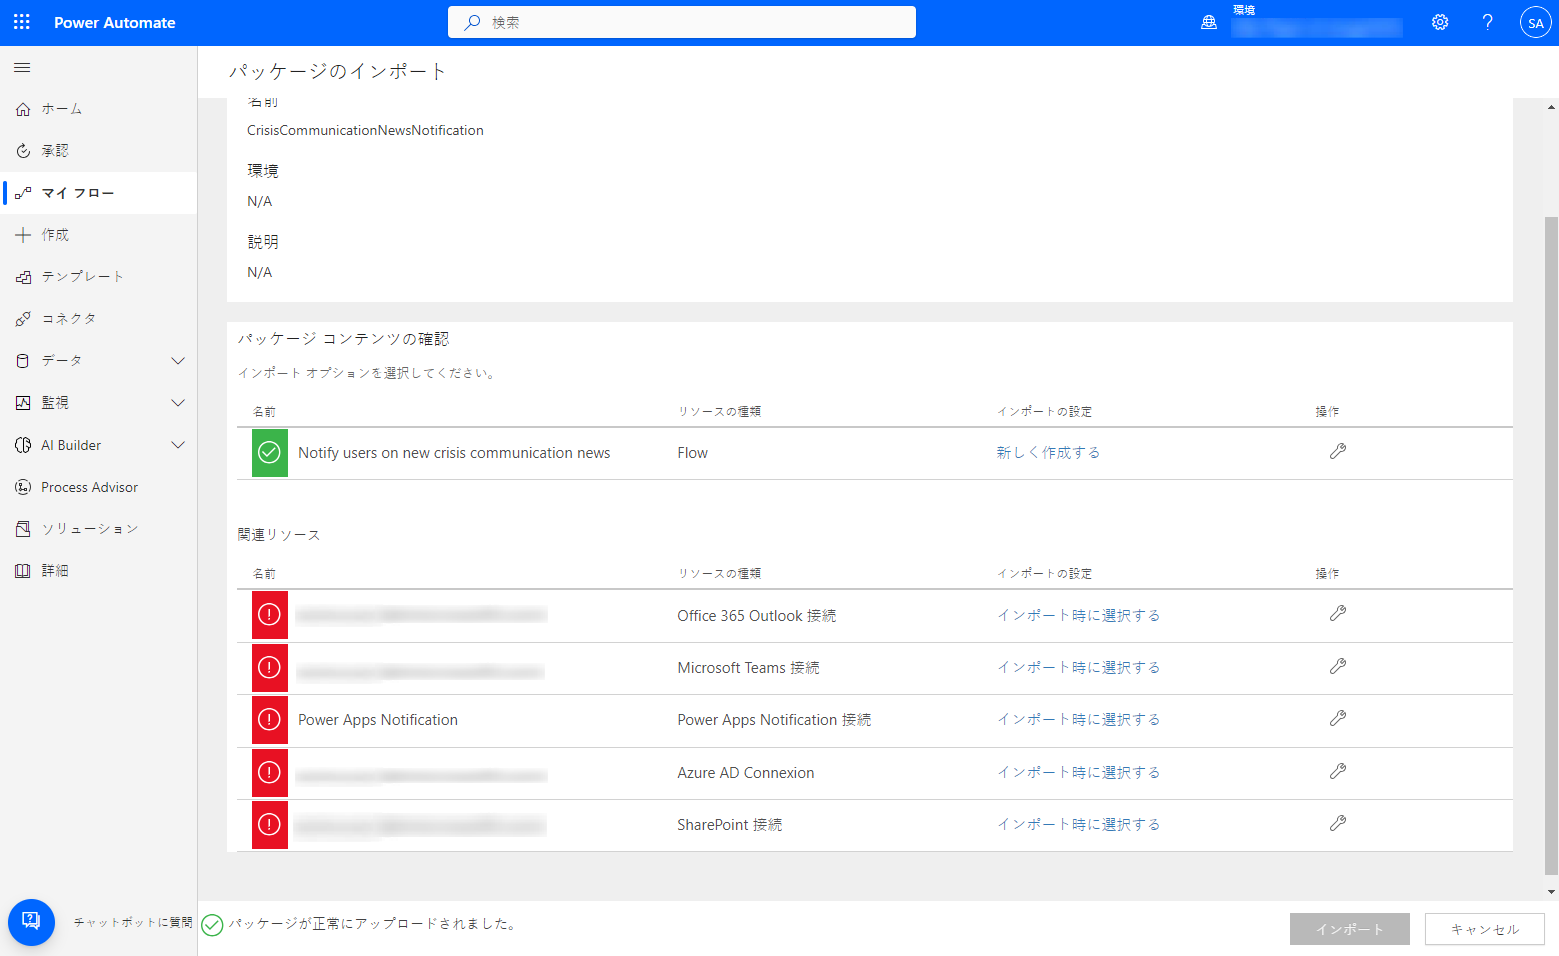Open the app launcher waffle icon
Image resolution: width=1559 pixels, height=956 pixels.
coord(22,22)
